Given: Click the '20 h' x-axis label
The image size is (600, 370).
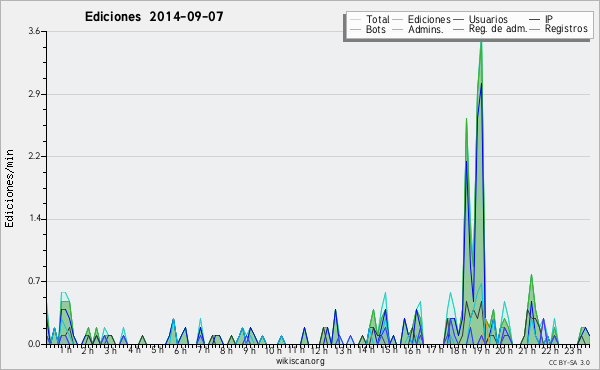Looking at the screenshot, I should pyautogui.click(x=504, y=351).
